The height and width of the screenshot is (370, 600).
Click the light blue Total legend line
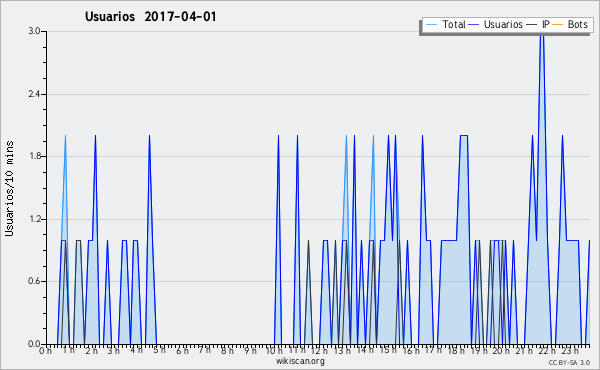[431, 25]
